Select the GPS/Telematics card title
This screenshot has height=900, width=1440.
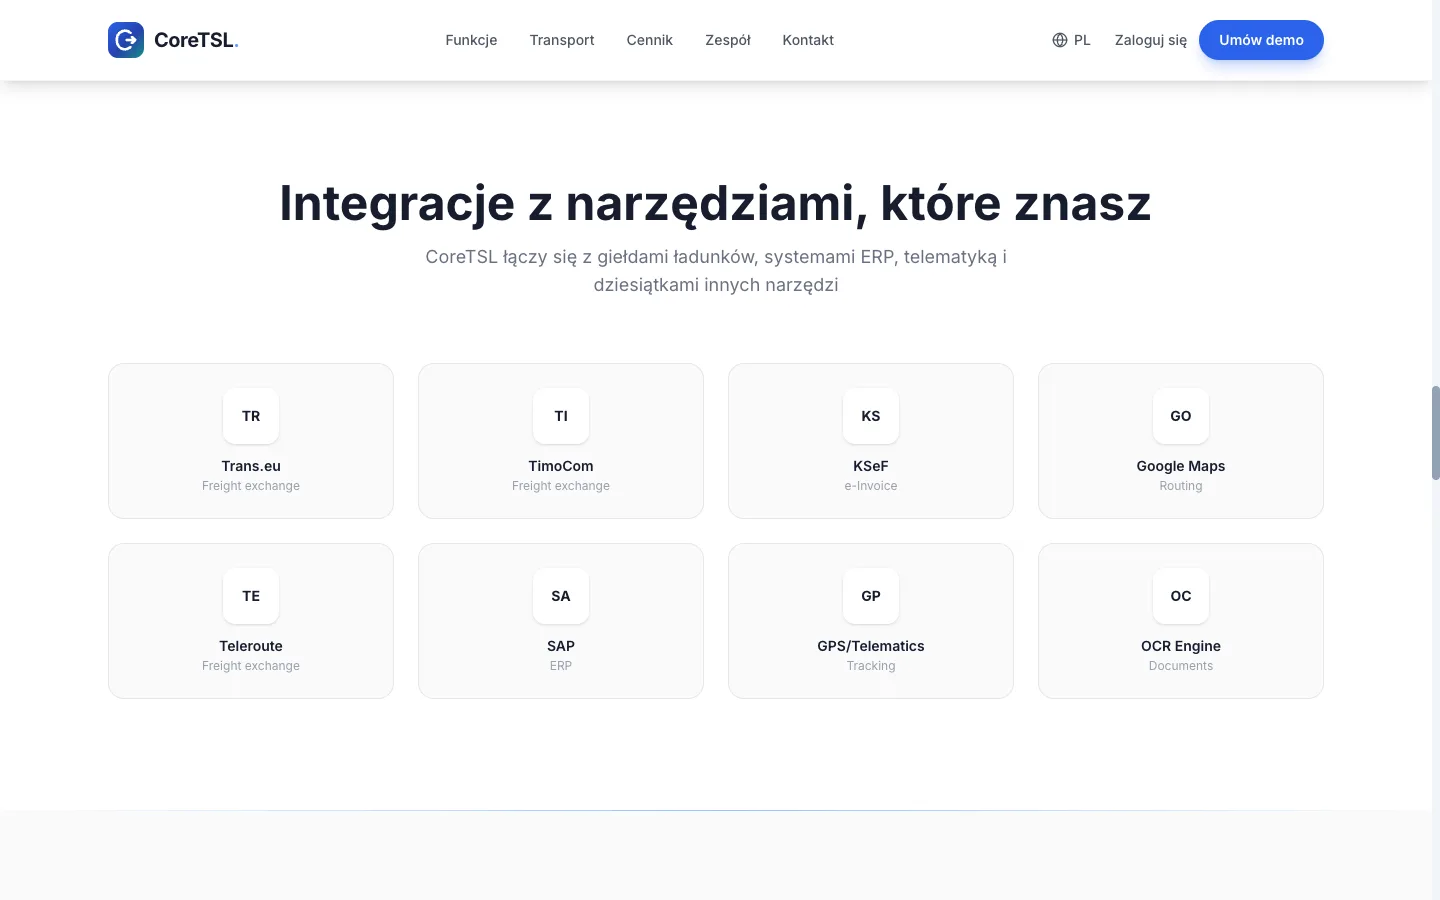click(871, 646)
